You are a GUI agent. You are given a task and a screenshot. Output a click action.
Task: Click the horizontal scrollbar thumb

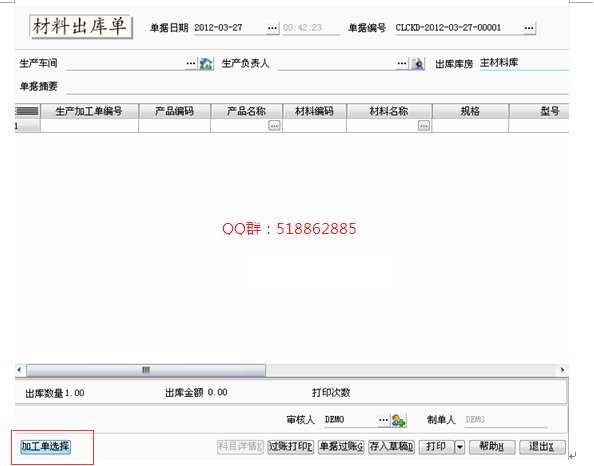[146, 370]
